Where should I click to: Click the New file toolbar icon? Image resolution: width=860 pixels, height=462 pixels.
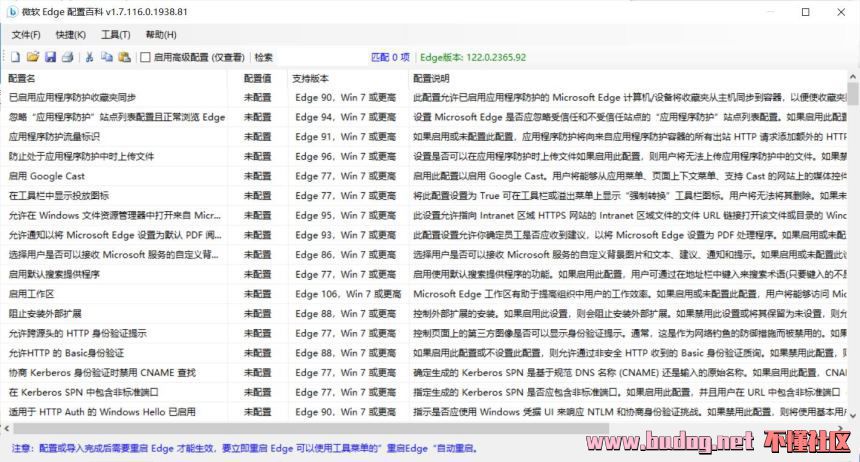tap(15, 57)
